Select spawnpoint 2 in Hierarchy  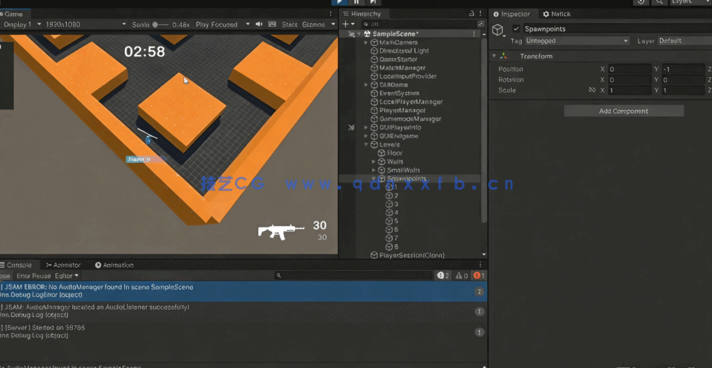pyautogui.click(x=396, y=196)
